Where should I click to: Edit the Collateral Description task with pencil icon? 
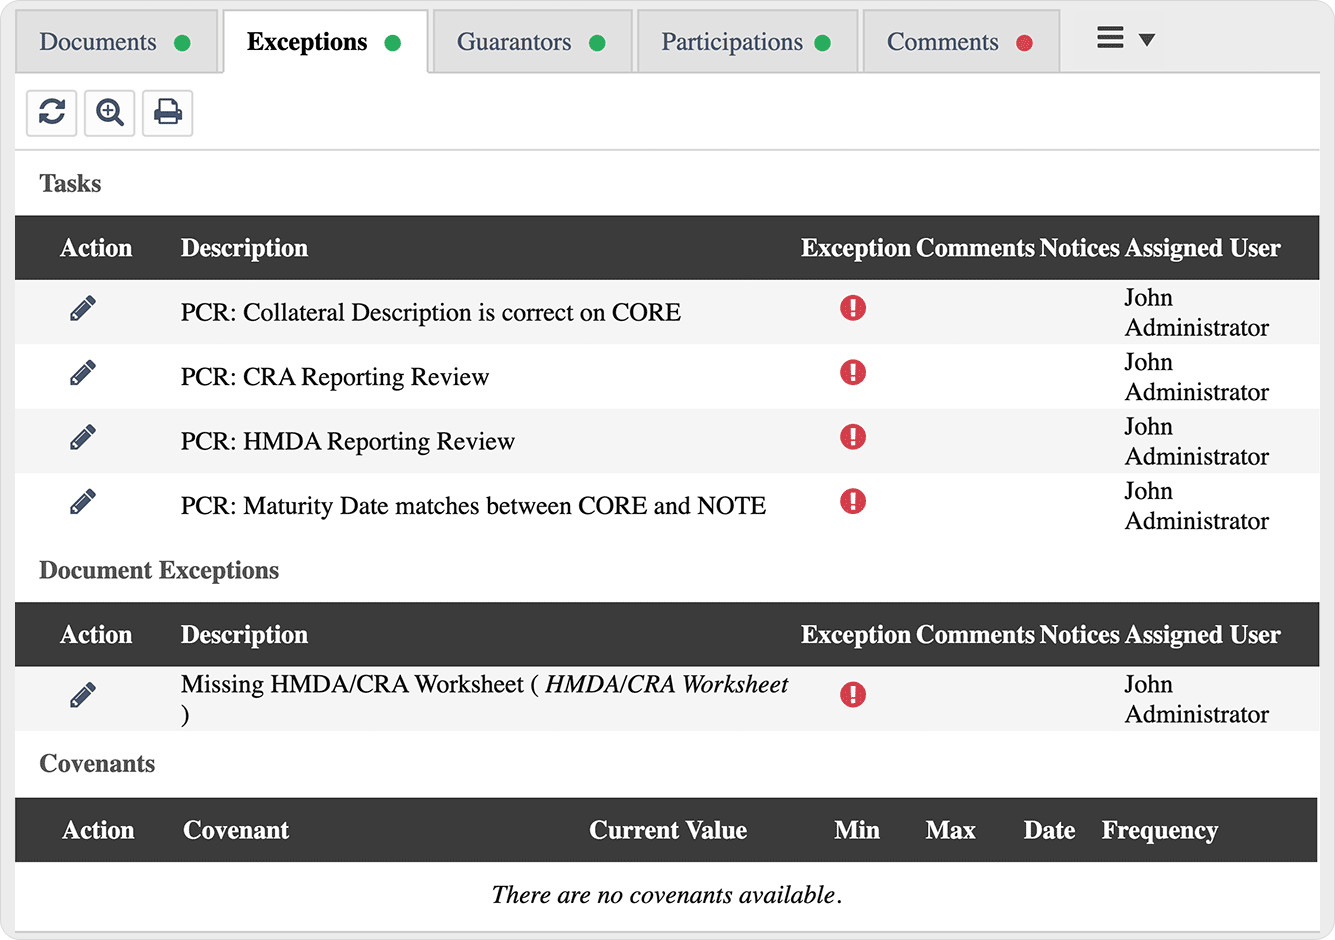pos(83,309)
